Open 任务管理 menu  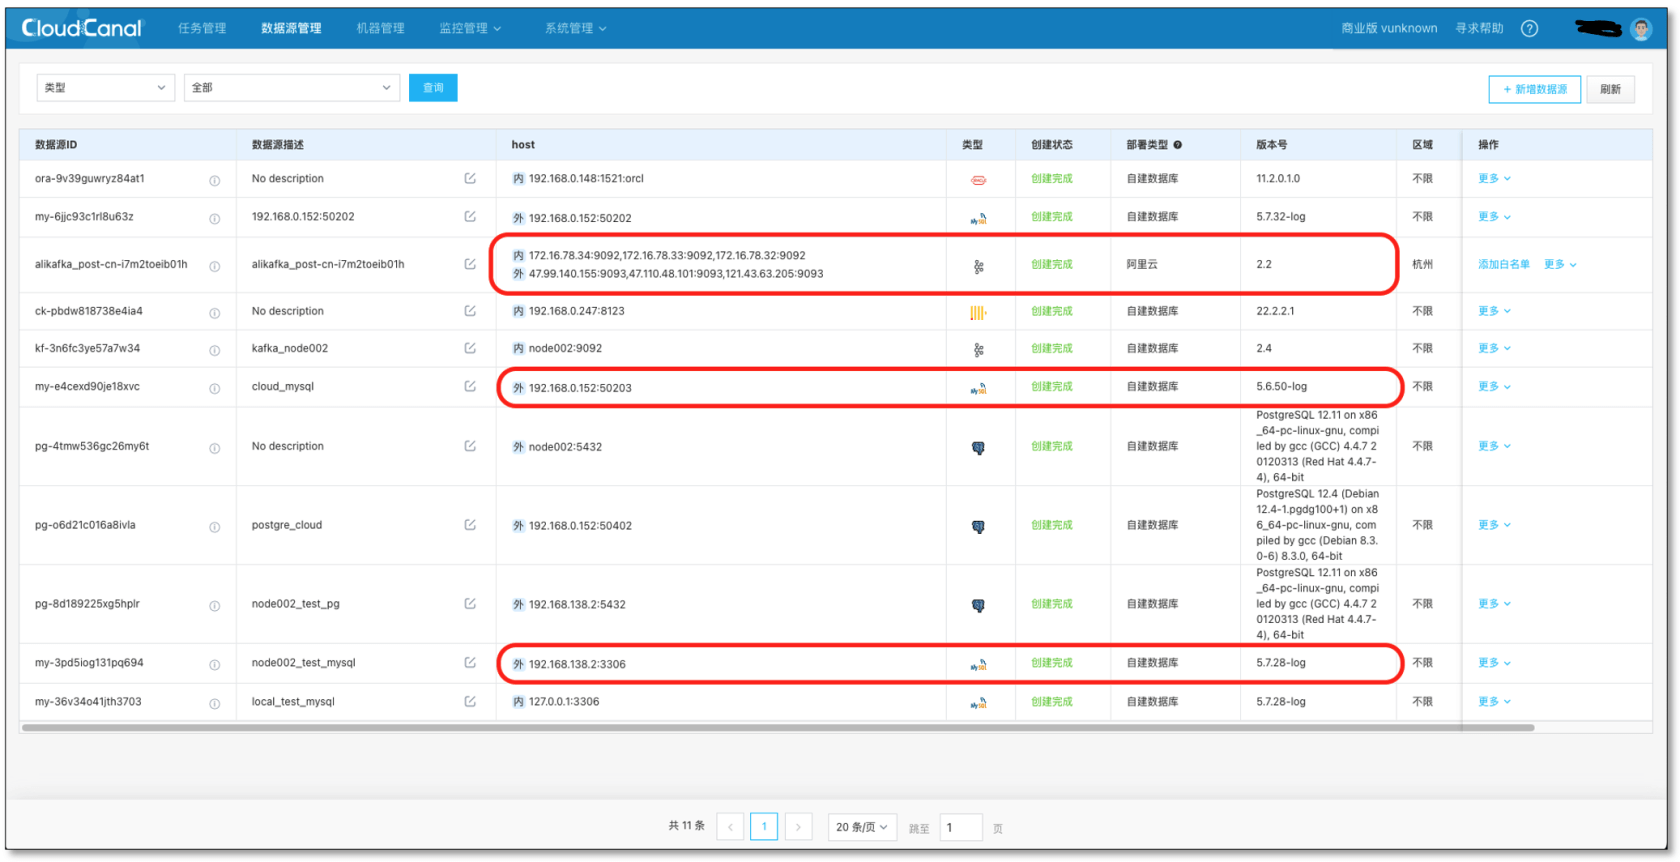coord(202,28)
